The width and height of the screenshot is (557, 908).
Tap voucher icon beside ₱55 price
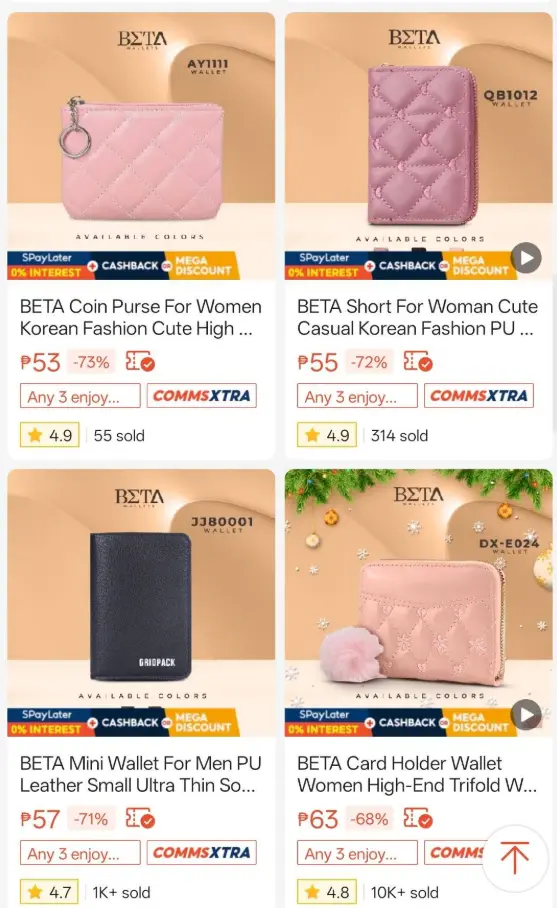[x=418, y=362]
